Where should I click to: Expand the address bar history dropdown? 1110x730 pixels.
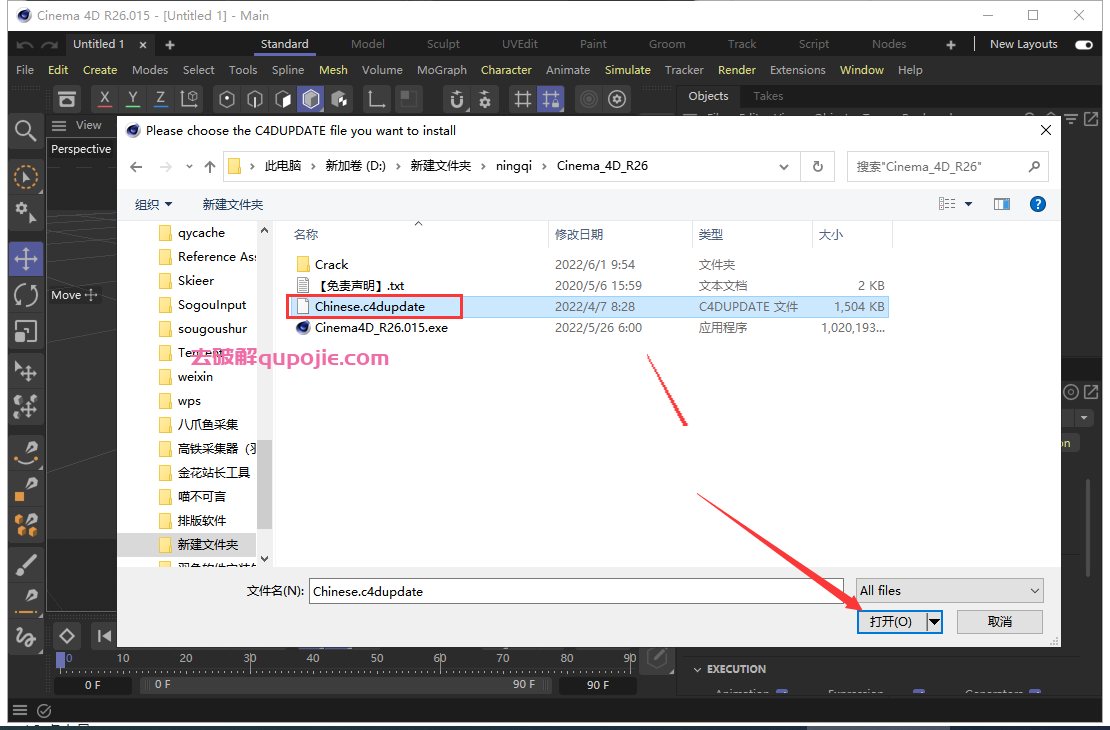tap(784, 167)
